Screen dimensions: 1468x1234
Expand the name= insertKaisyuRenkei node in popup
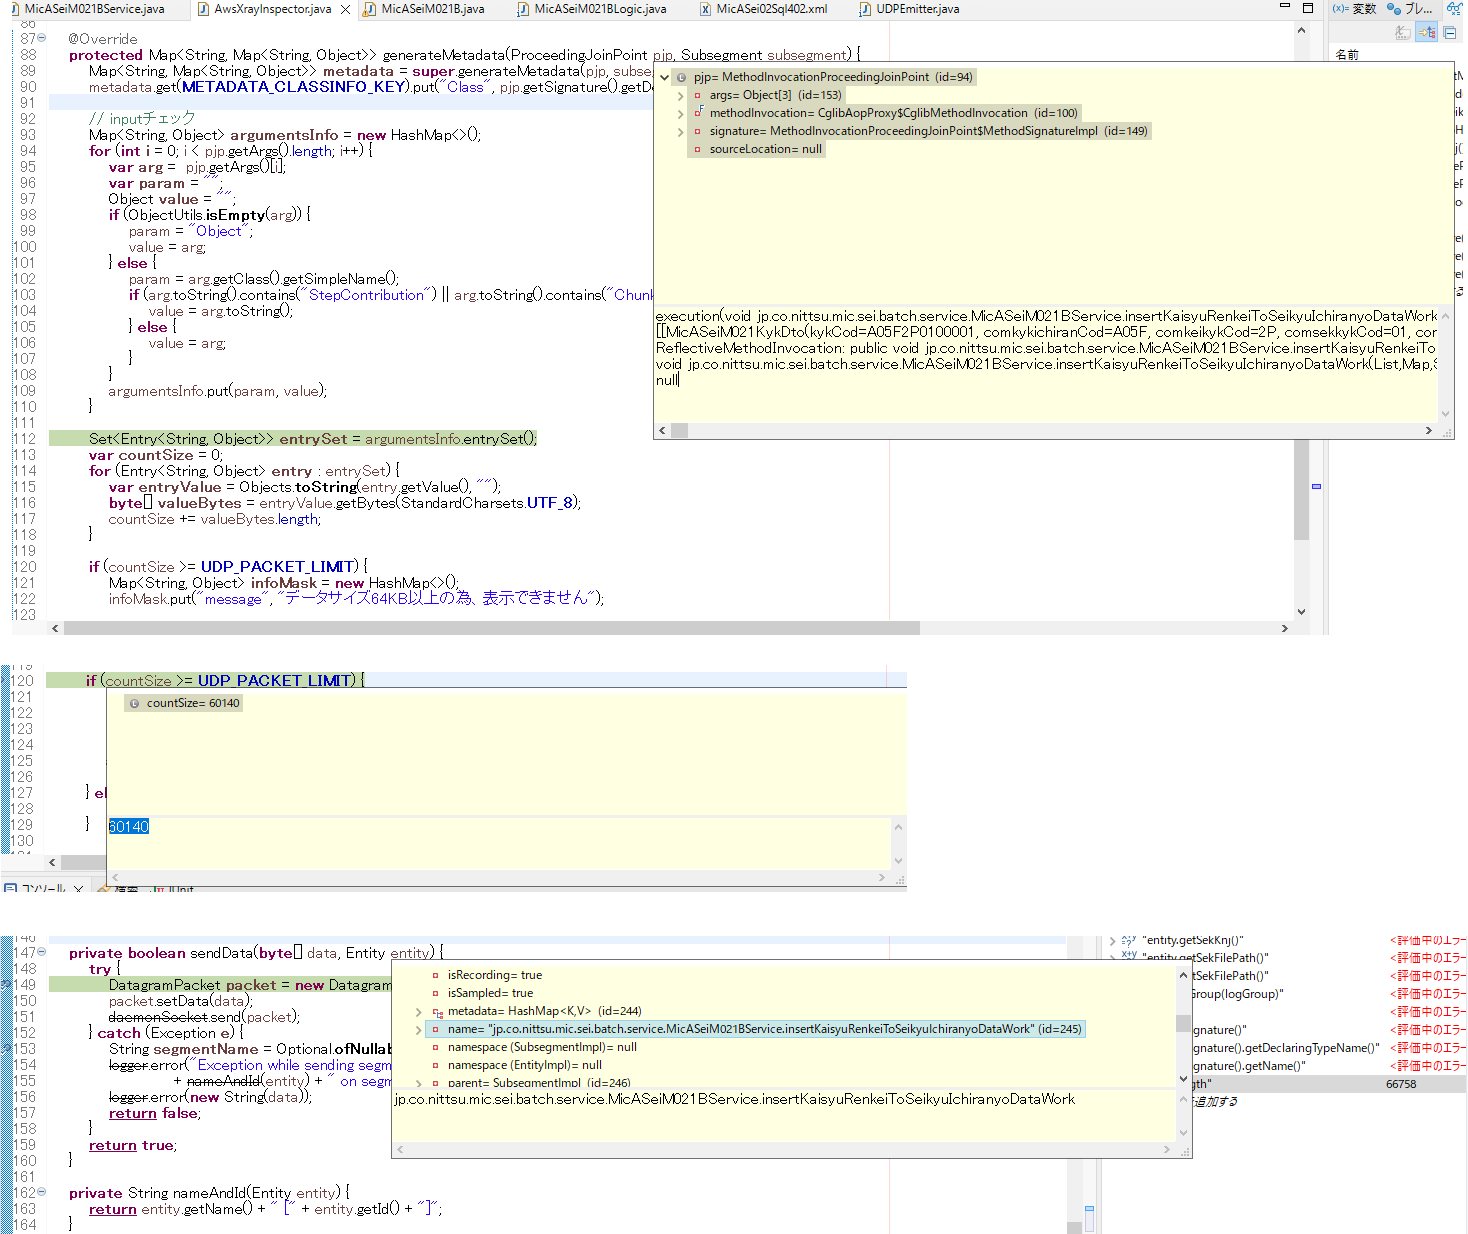417,1028
